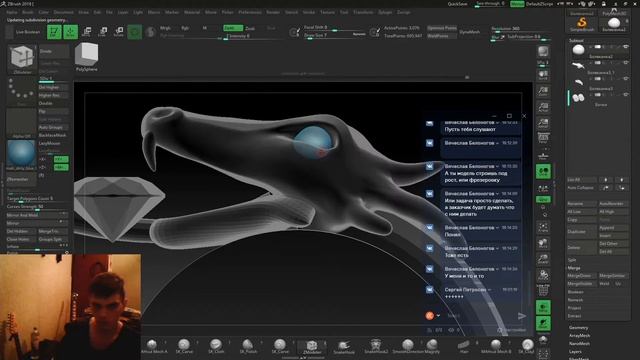Click the Scroll icon on right shelf
The image size is (640, 360).
tap(543, 76)
